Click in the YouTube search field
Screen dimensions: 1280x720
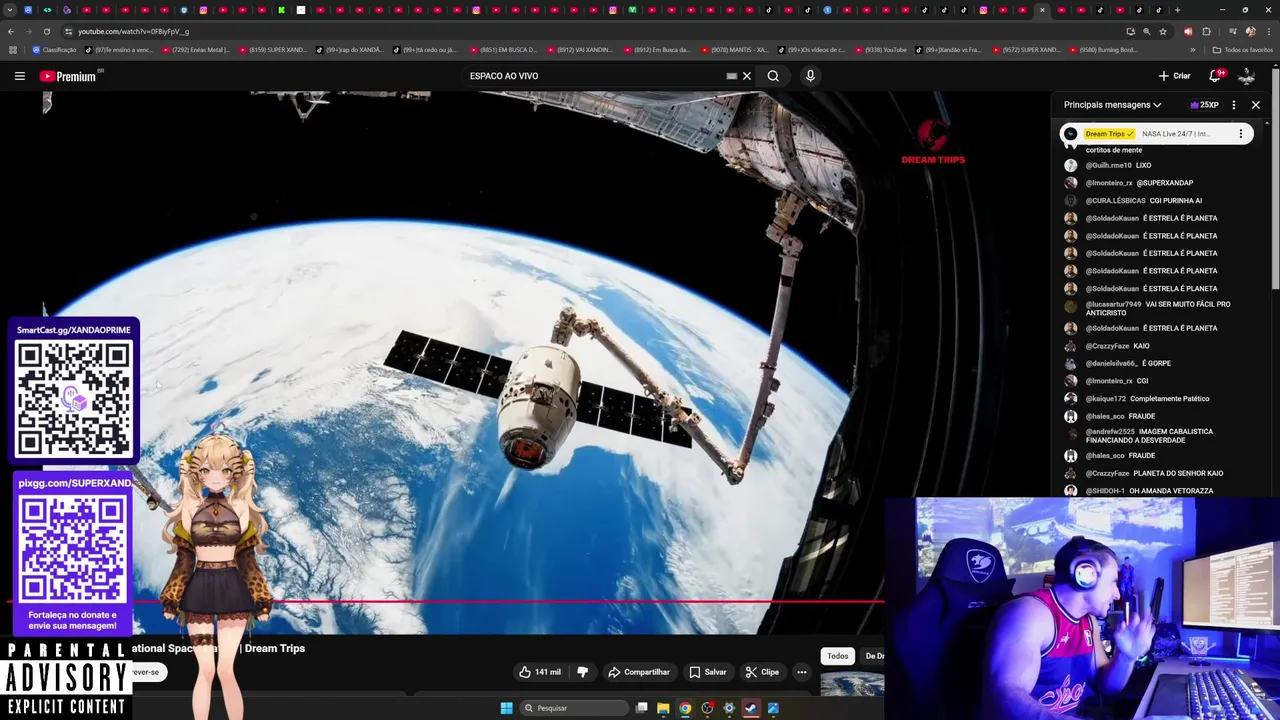[x=595, y=76]
